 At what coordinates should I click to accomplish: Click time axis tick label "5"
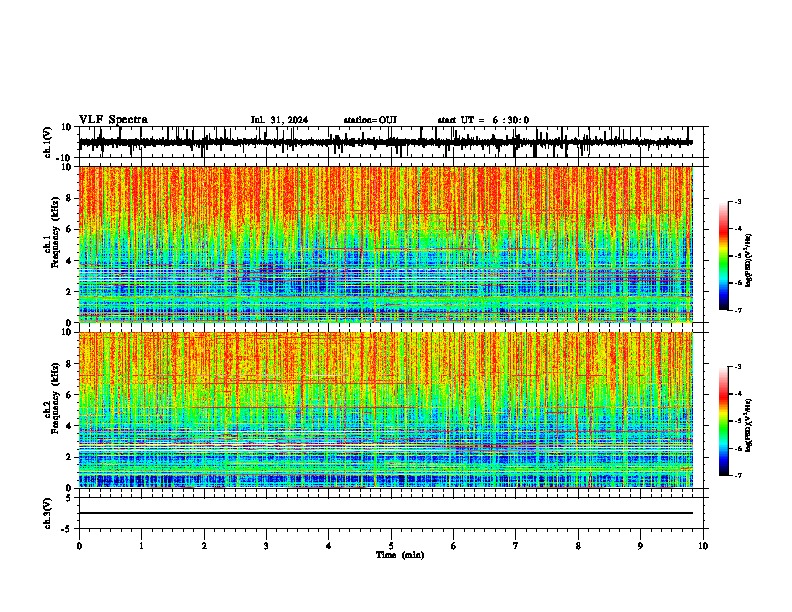point(391,546)
